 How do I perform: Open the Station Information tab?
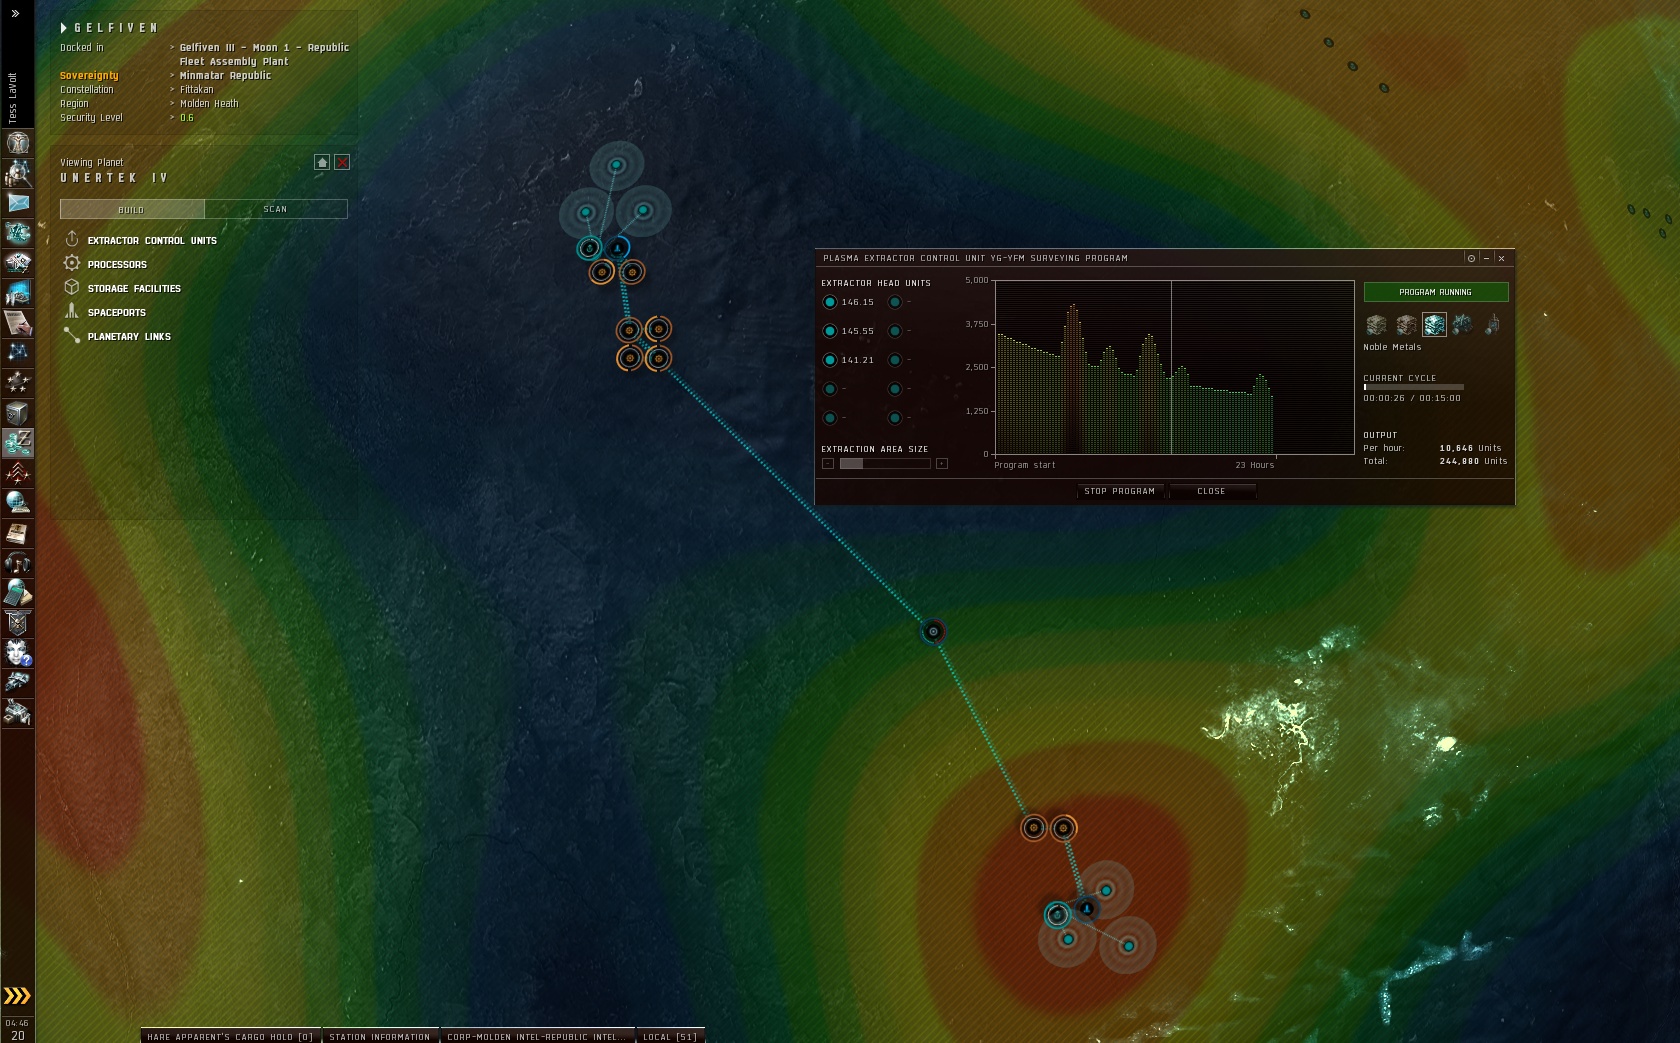380,1036
